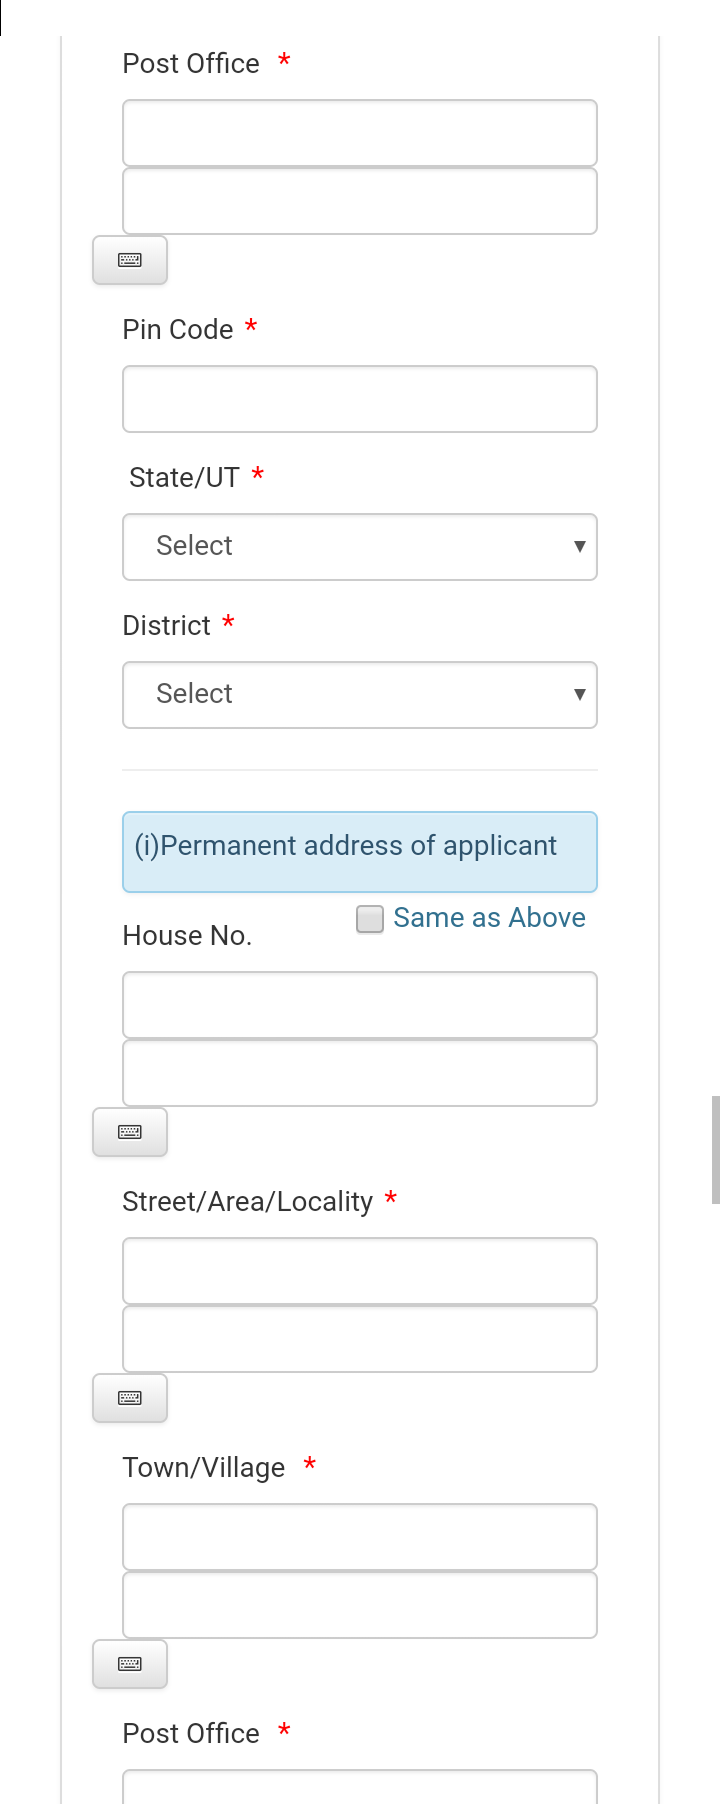Click second Town/Village text field
This screenshot has height=1804, width=720.
360,1605
